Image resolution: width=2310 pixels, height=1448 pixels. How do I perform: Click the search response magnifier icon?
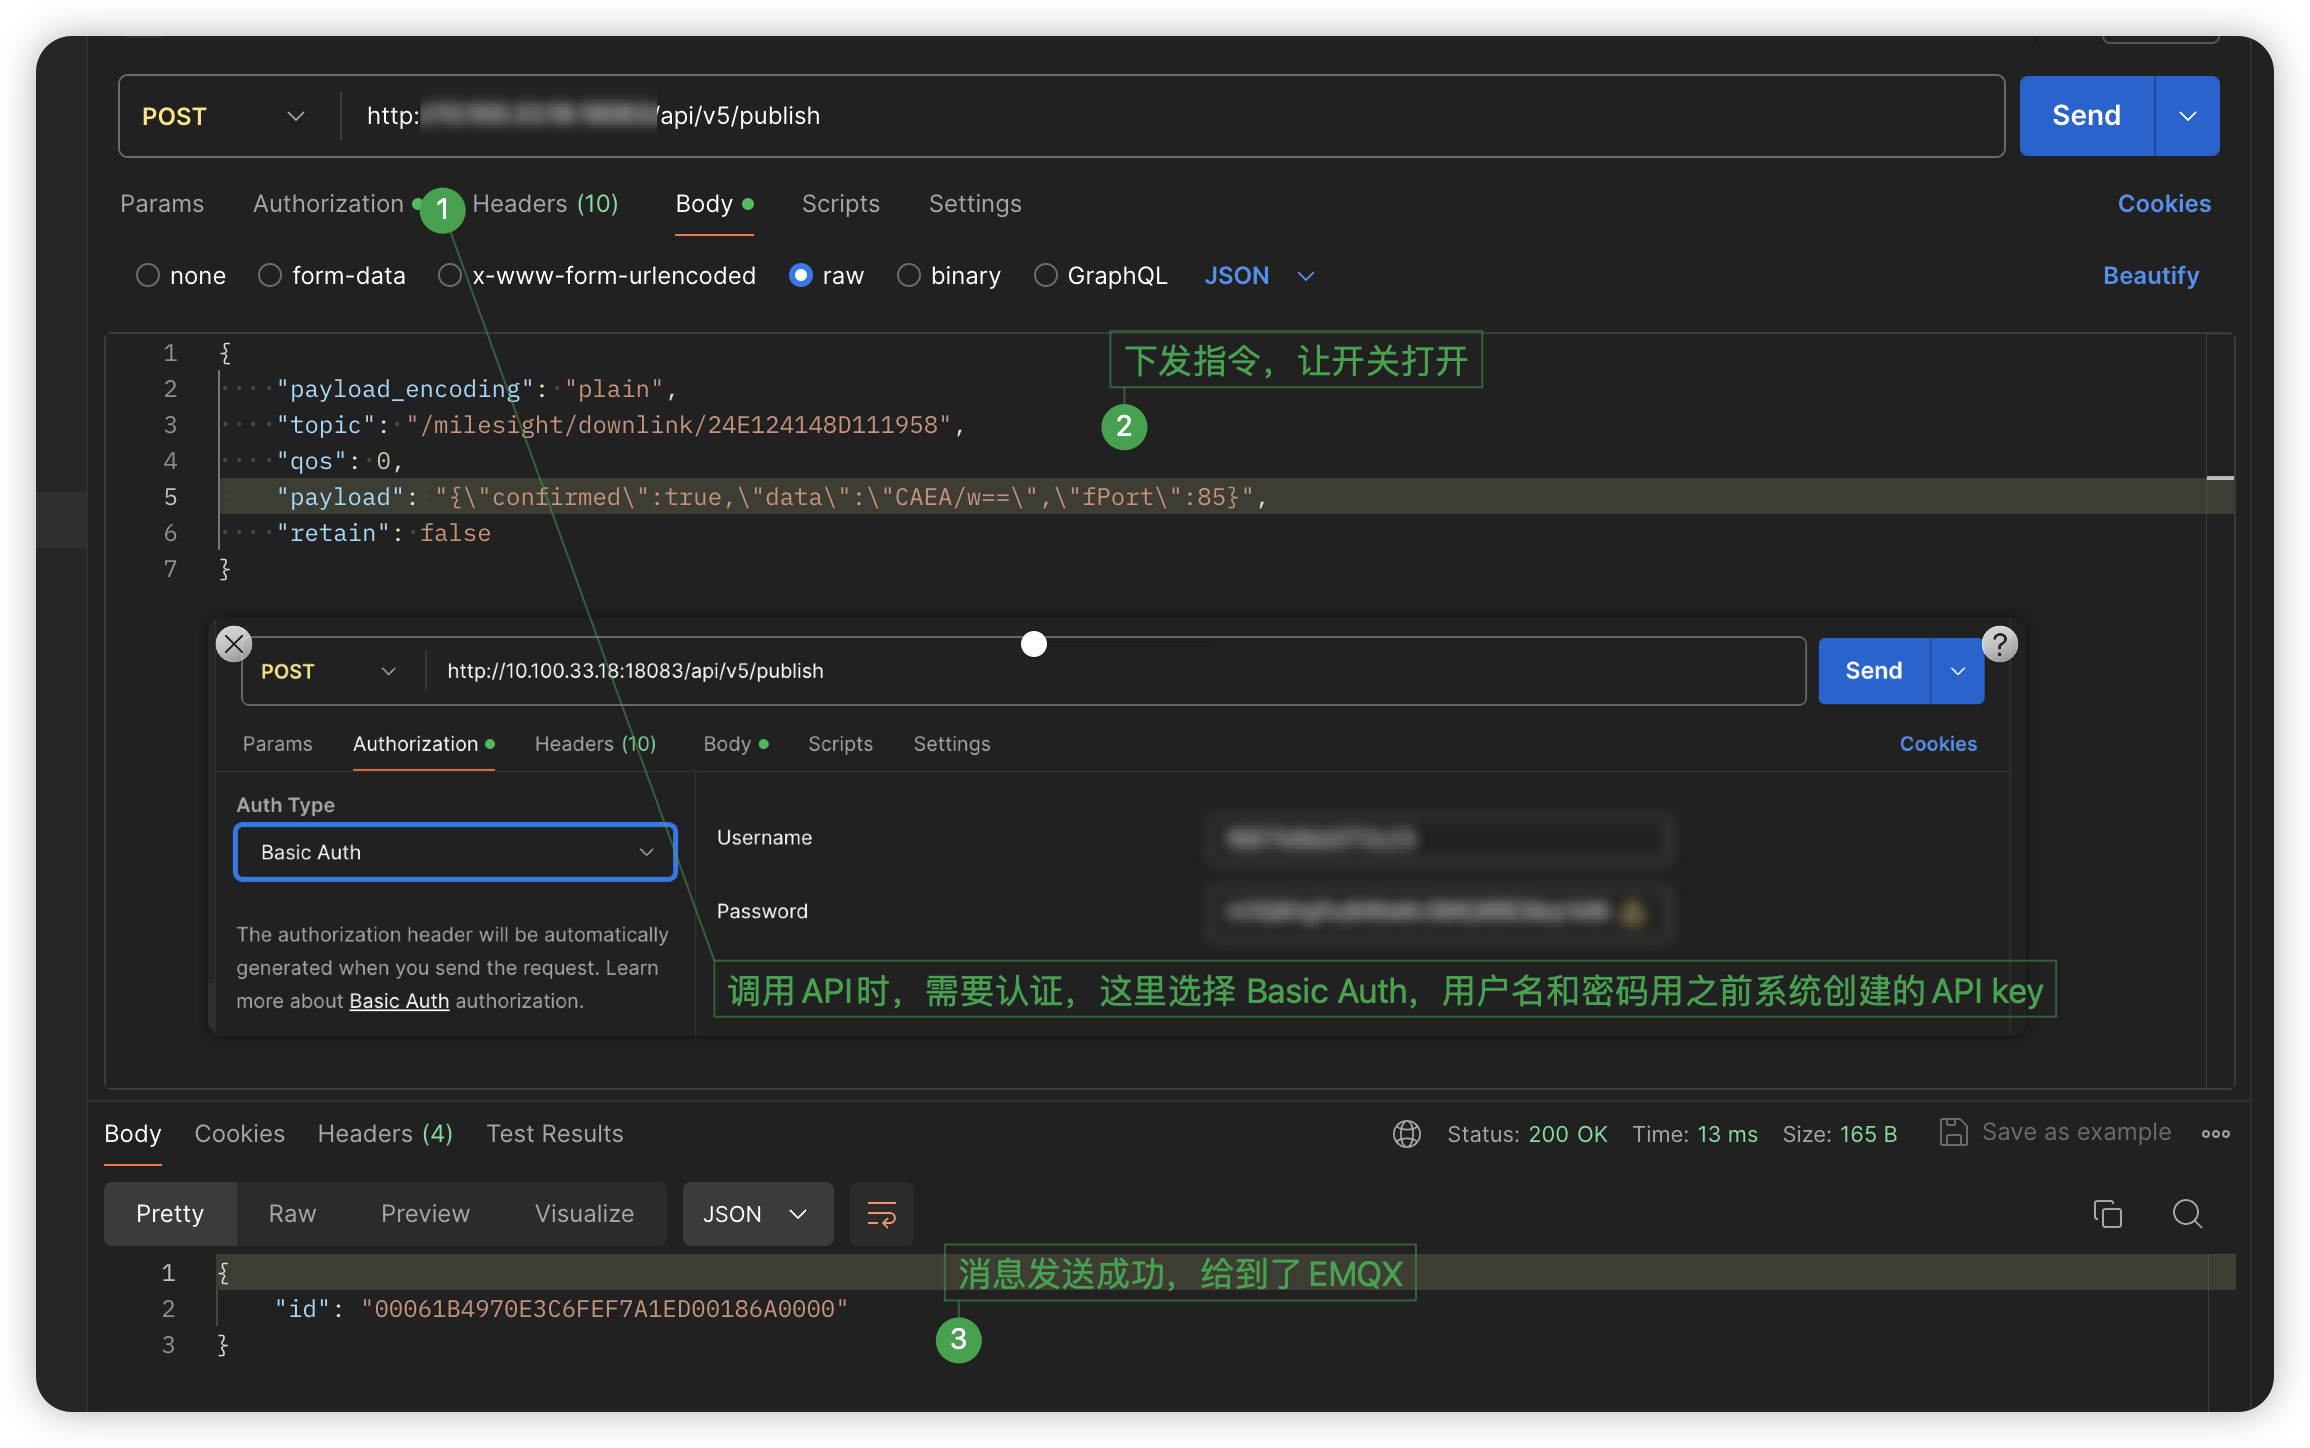(x=2187, y=1213)
